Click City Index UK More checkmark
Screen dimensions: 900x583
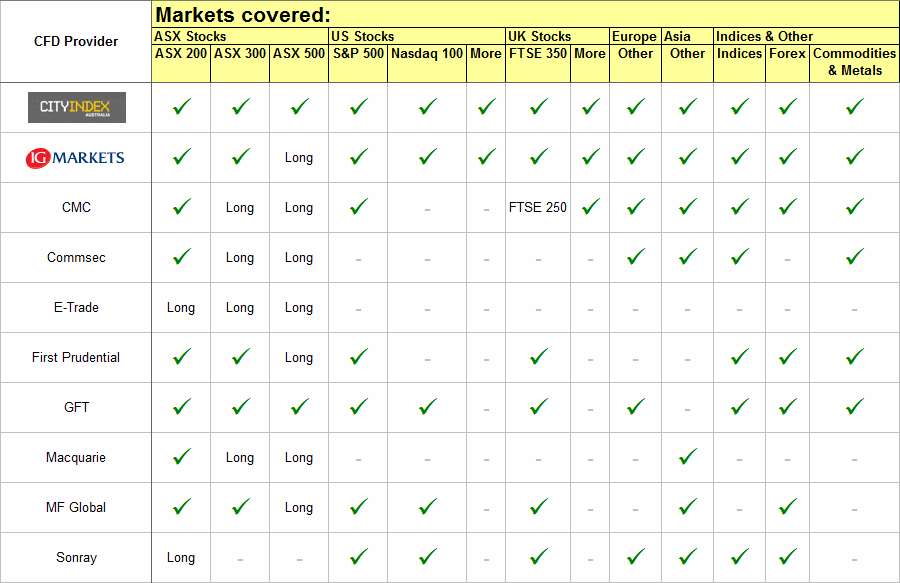pos(591,107)
